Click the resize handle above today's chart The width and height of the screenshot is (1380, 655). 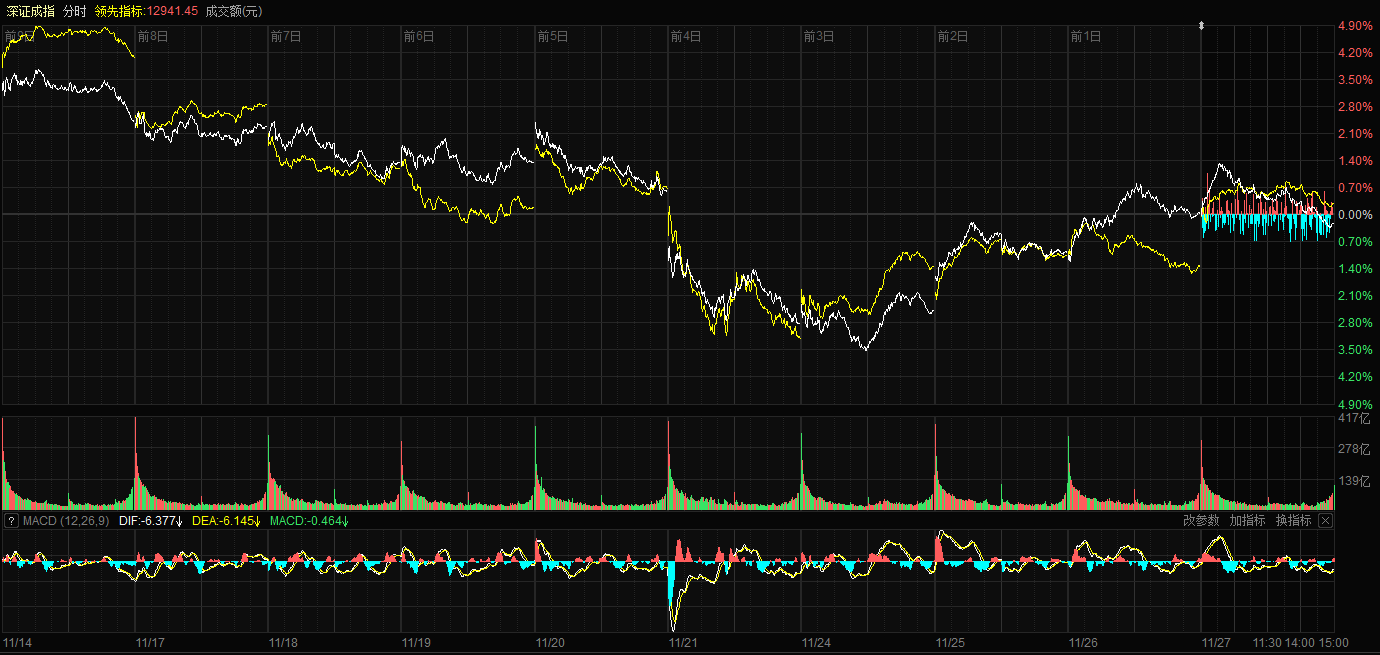(1202, 24)
